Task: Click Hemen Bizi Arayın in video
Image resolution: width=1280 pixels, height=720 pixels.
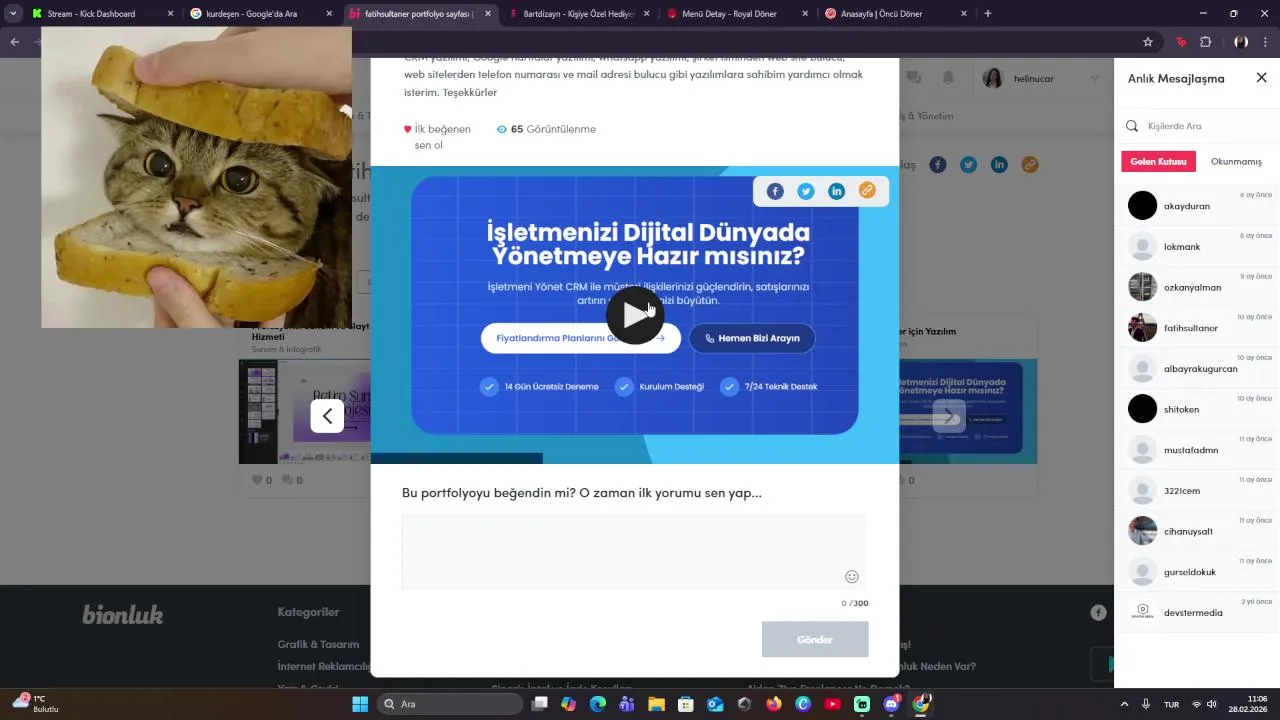Action: 752,338
